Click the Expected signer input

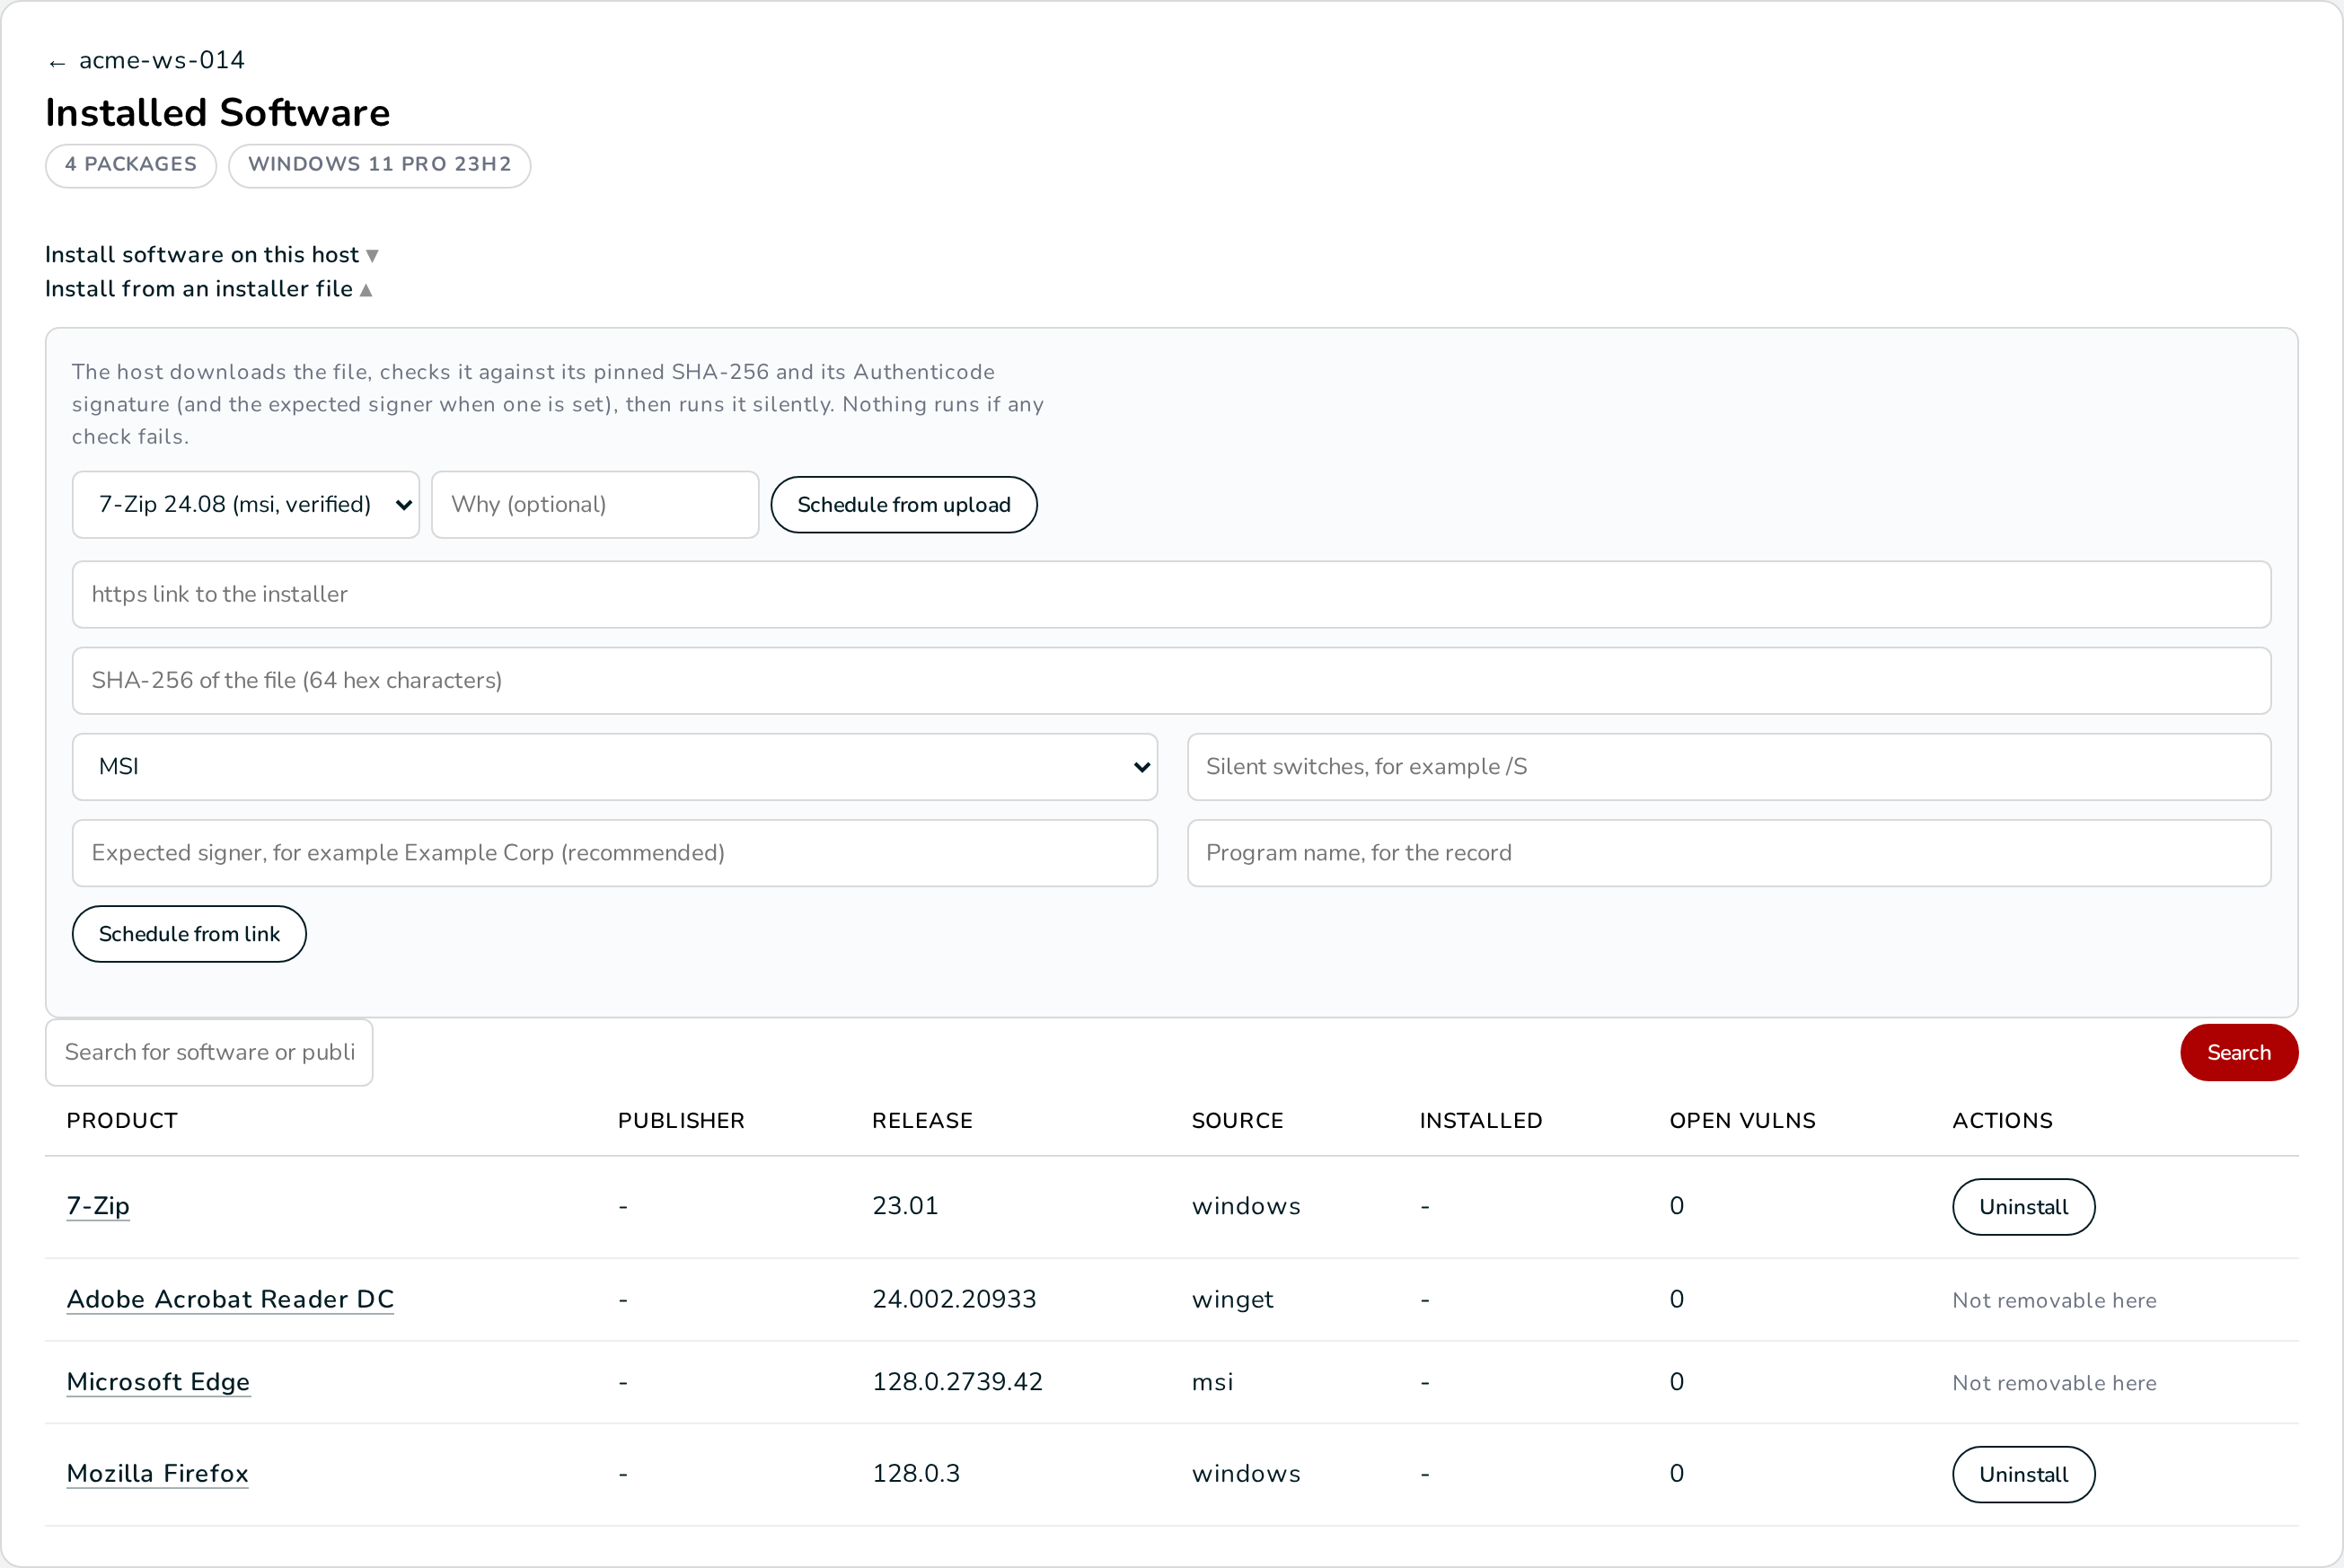coord(615,853)
